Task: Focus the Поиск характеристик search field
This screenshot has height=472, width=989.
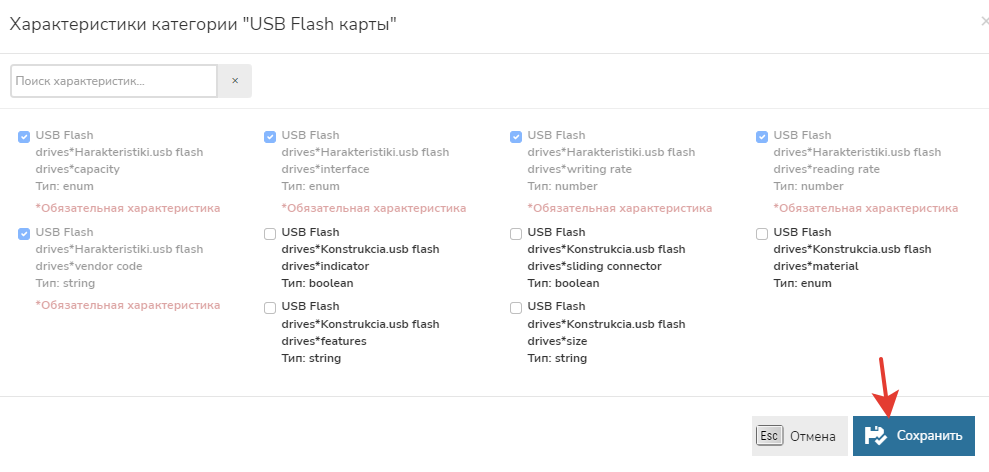Action: (x=113, y=81)
